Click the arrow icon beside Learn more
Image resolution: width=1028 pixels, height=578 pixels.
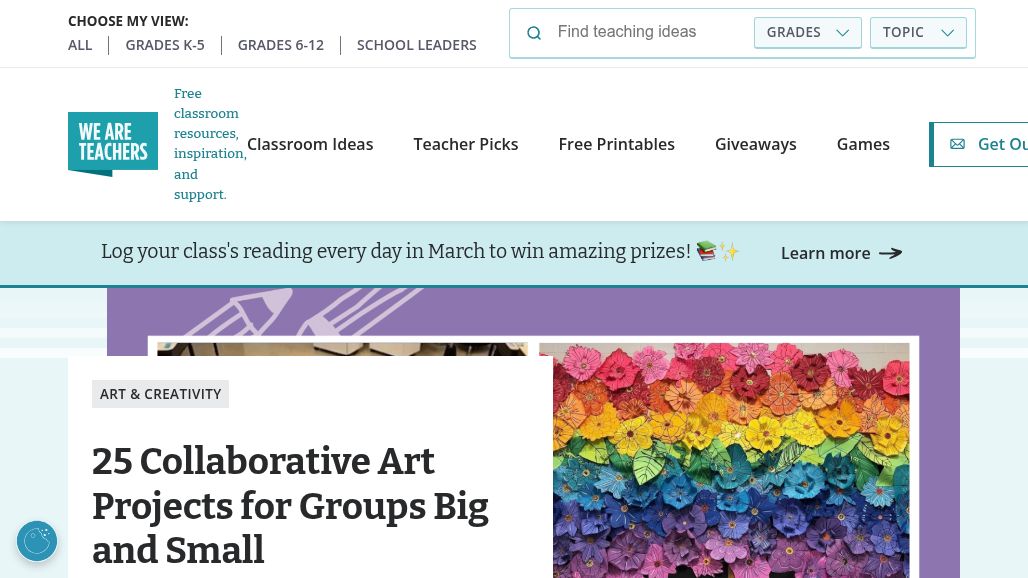pos(890,253)
